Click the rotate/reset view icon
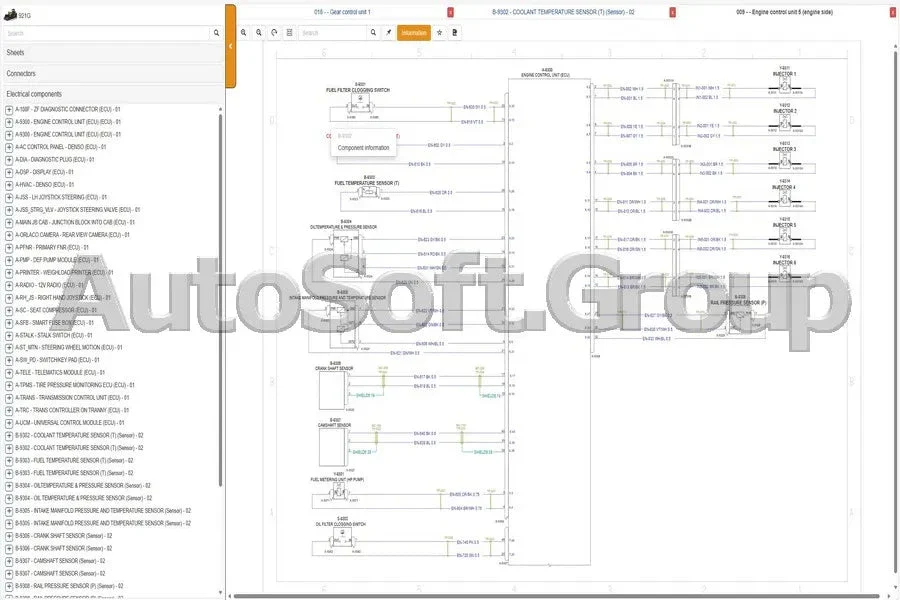900x600 pixels. [274, 33]
